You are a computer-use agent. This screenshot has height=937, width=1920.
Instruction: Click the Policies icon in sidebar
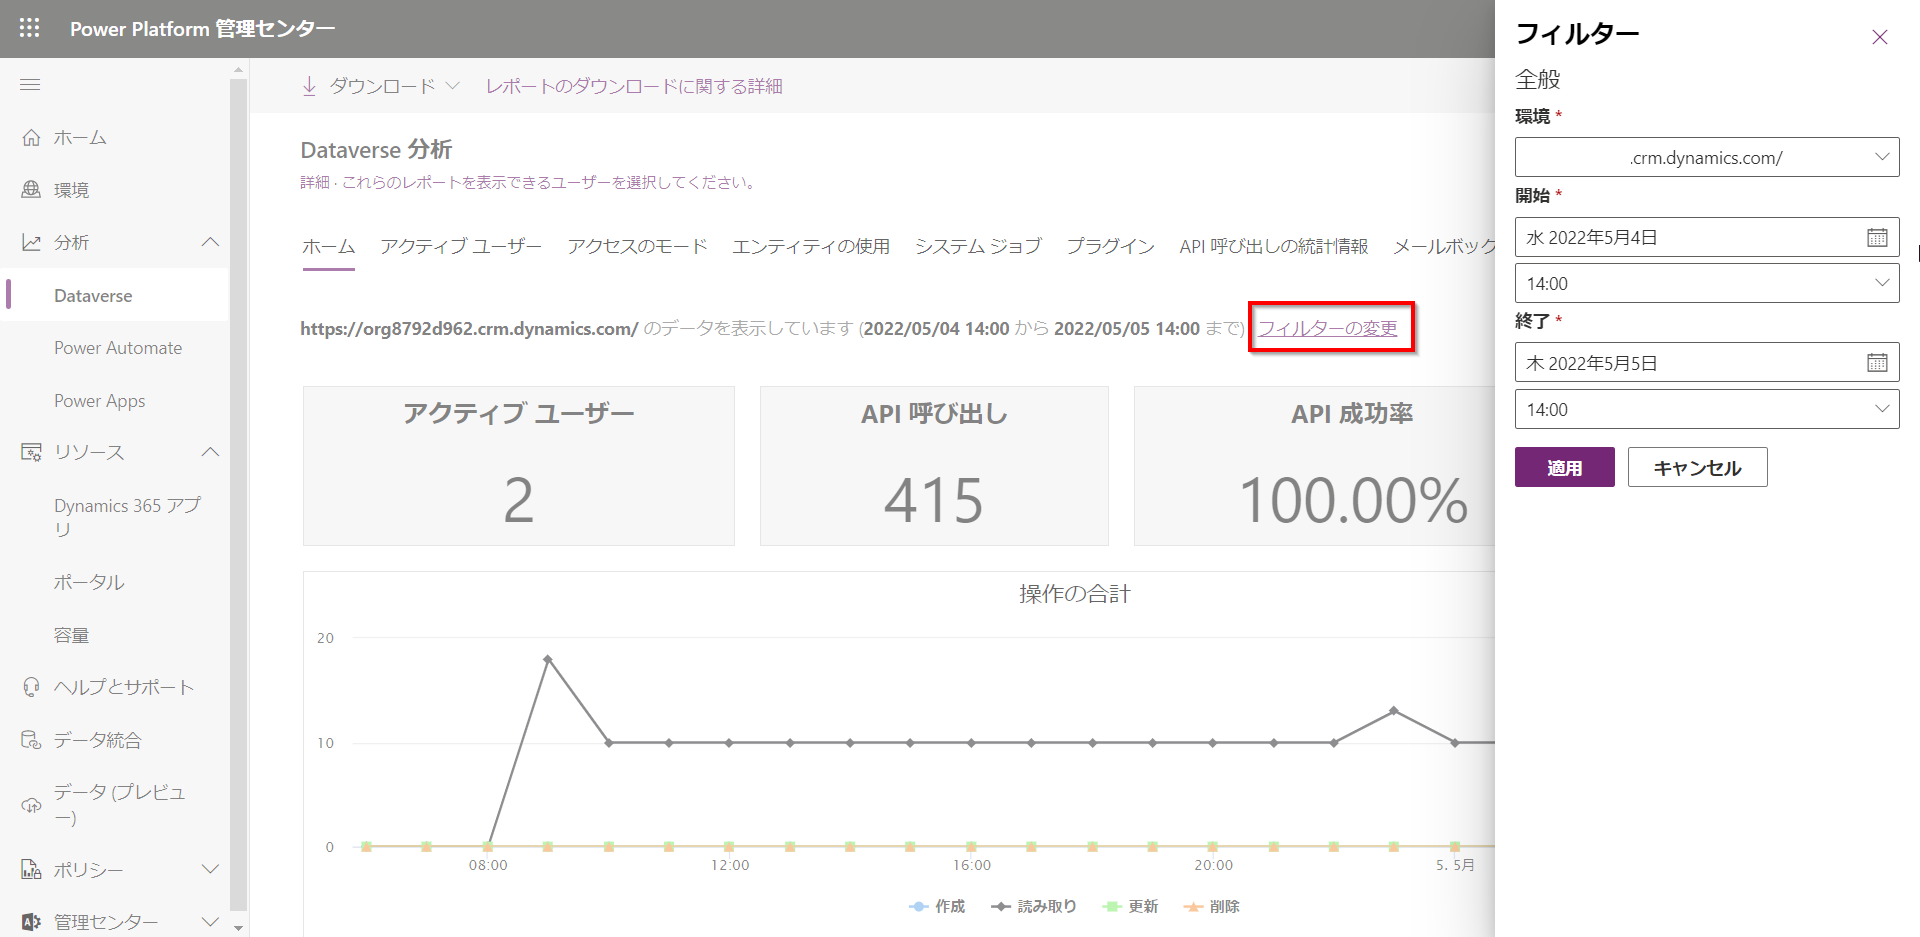tap(31, 869)
